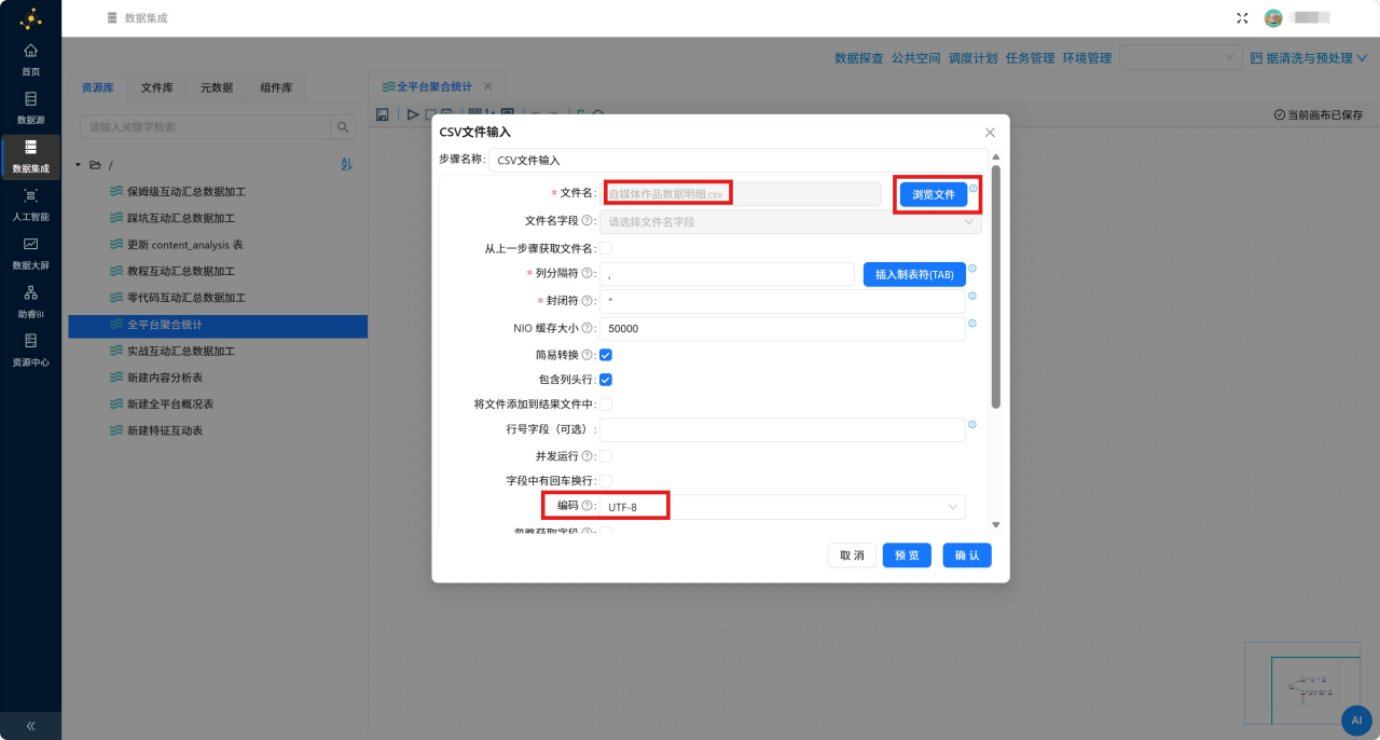
Task: Click the resource keyword search field
Action: (205, 127)
